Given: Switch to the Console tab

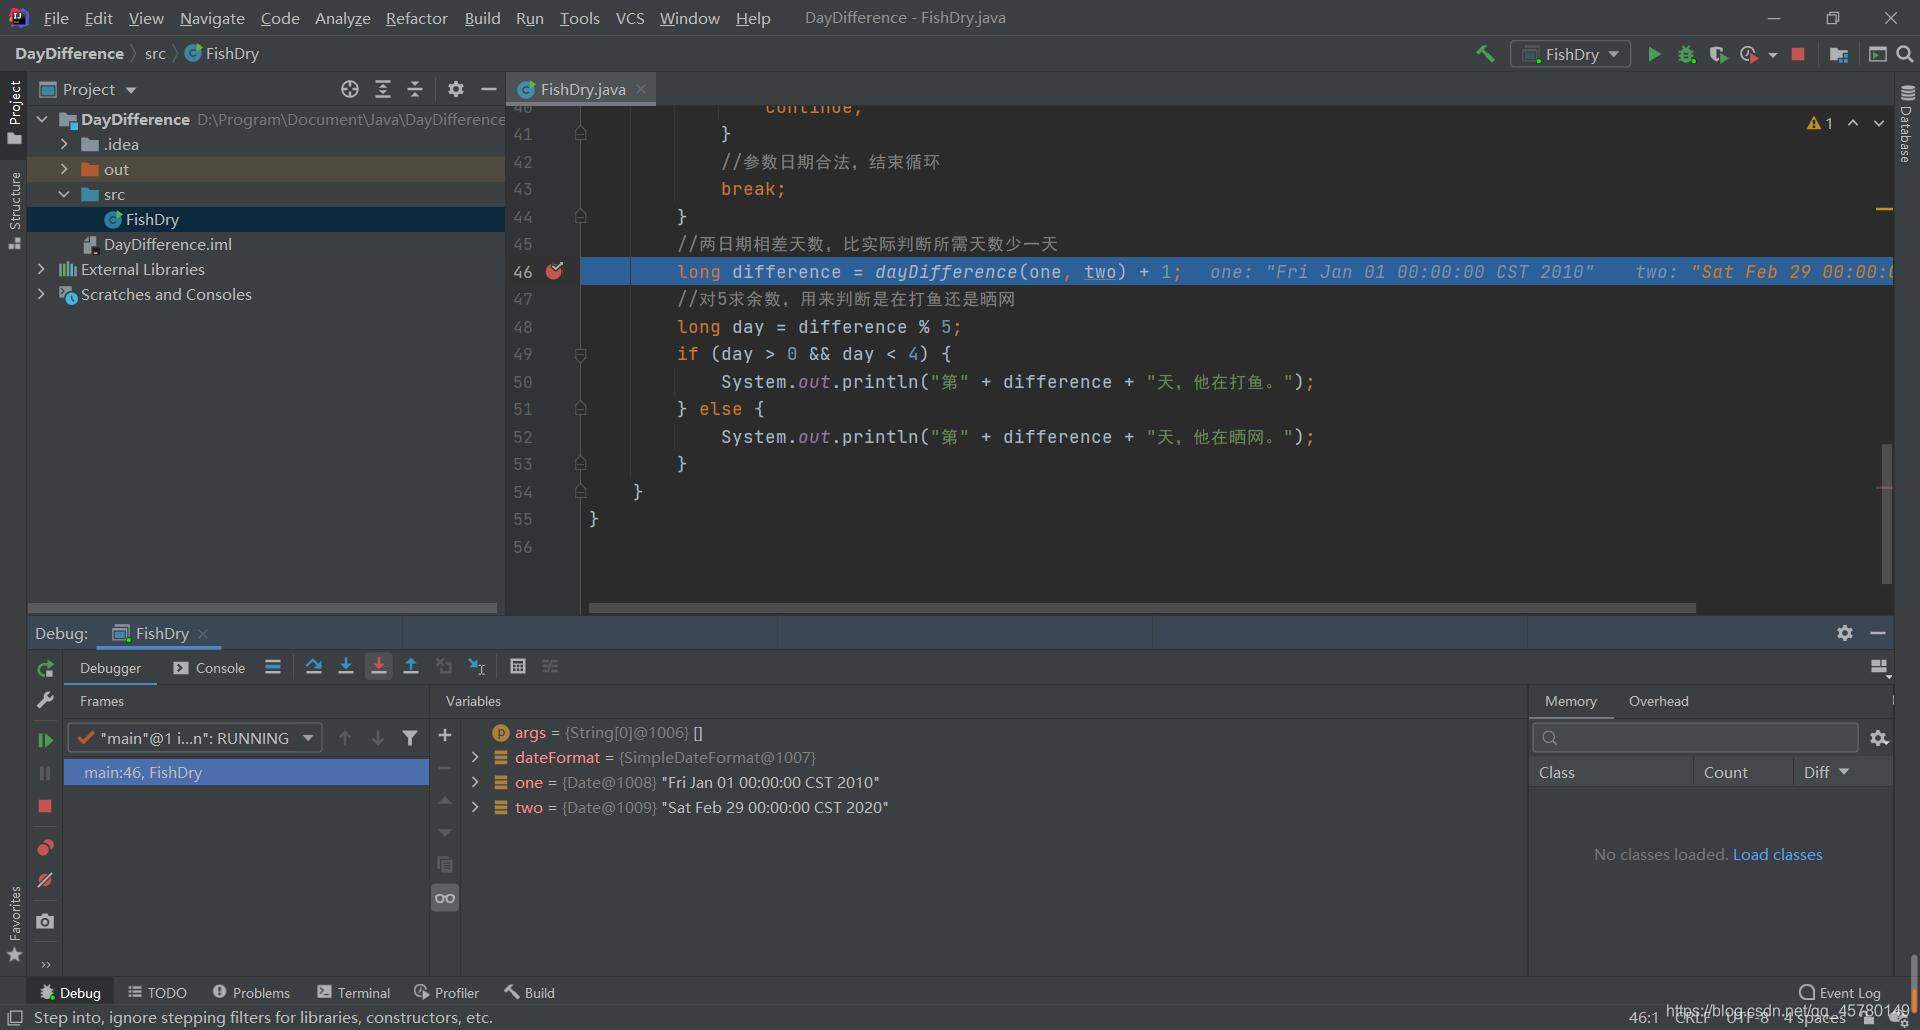Looking at the screenshot, I should tap(209, 668).
